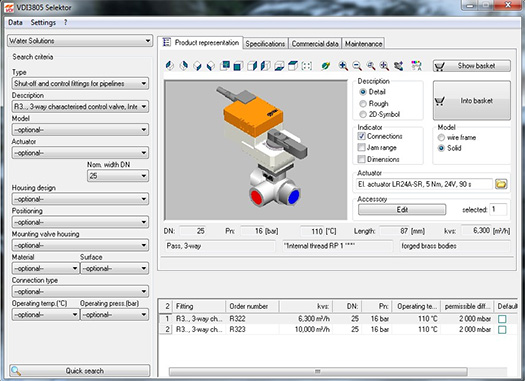The width and height of the screenshot is (525, 381).
Task: Zoom in with the plus magnifier icon
Action: pyautogui.click(x=343, y=66)
